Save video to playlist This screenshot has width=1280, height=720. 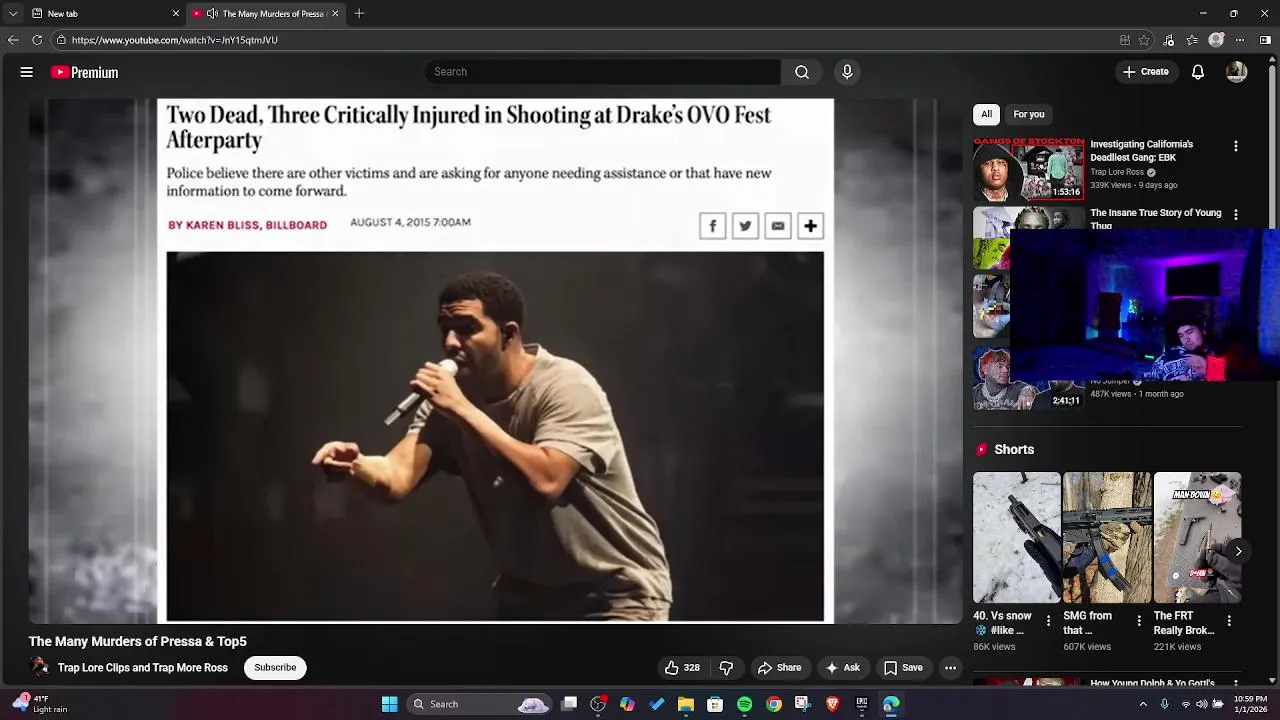point(903,668)
